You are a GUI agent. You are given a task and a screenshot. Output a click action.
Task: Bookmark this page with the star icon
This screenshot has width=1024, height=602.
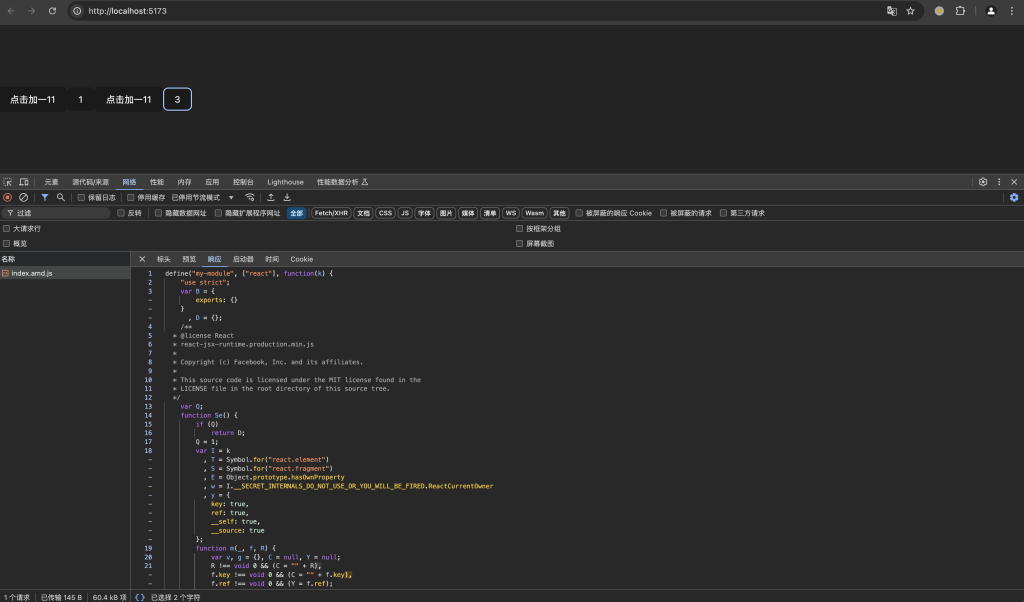(910, 11)
